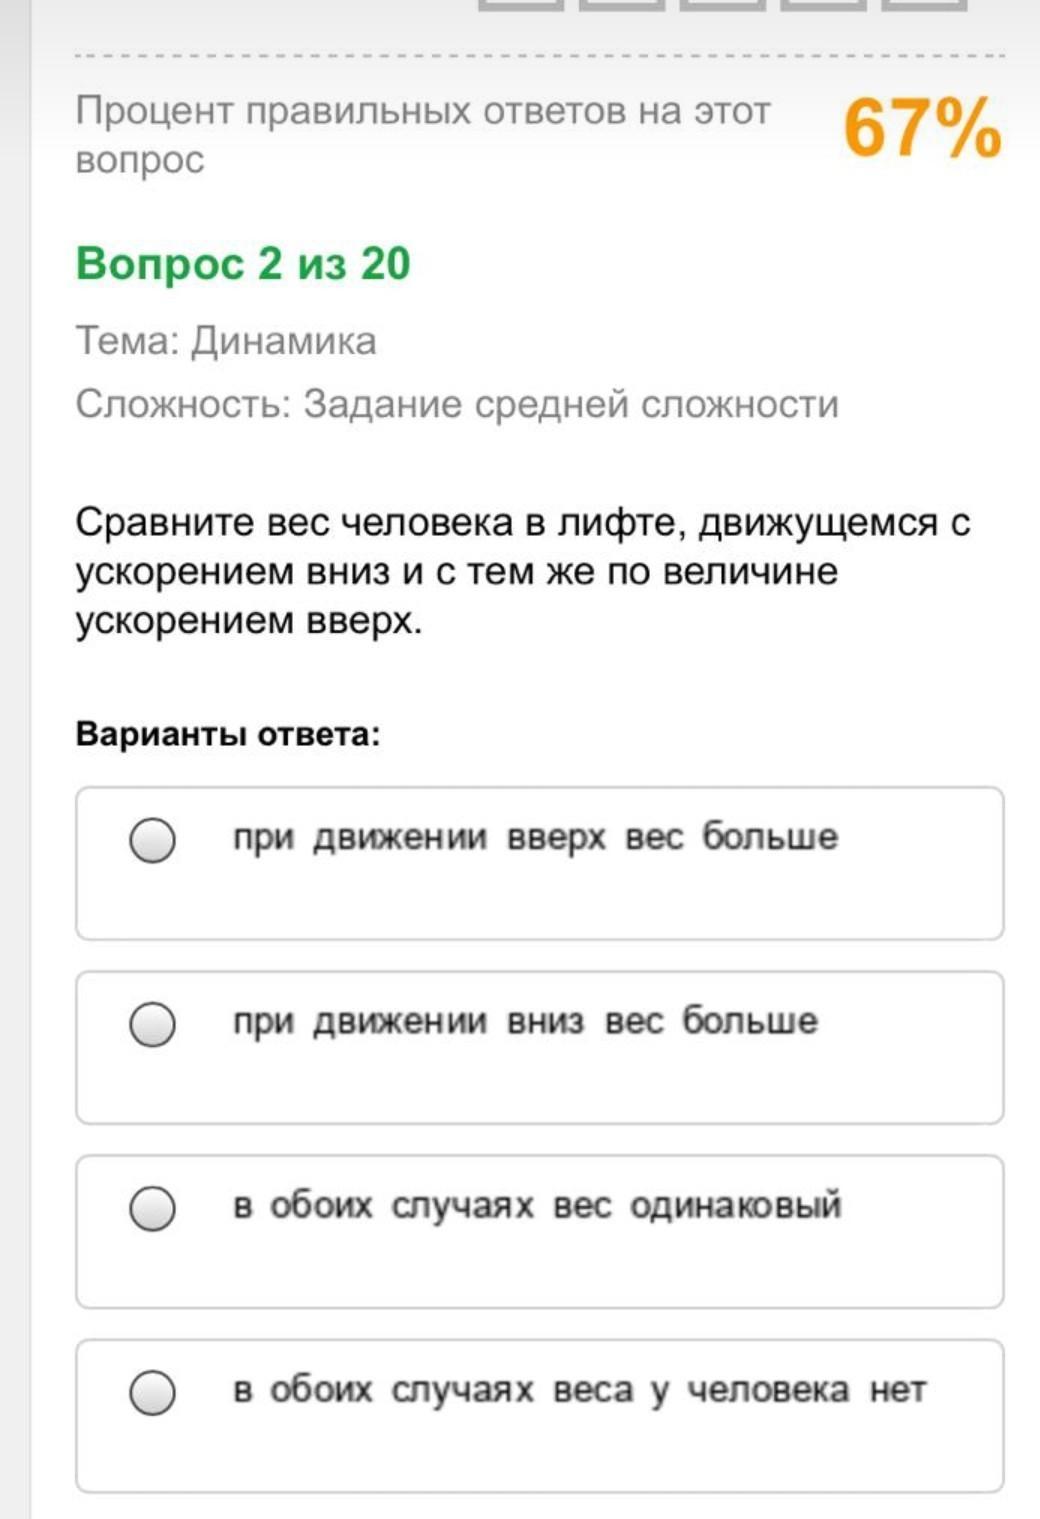Image resolution: width=1040 pixels, height=1519 pixels.
Task: Click the 'Вопрос 2 из 20' heading
Action: click(243, 264)
